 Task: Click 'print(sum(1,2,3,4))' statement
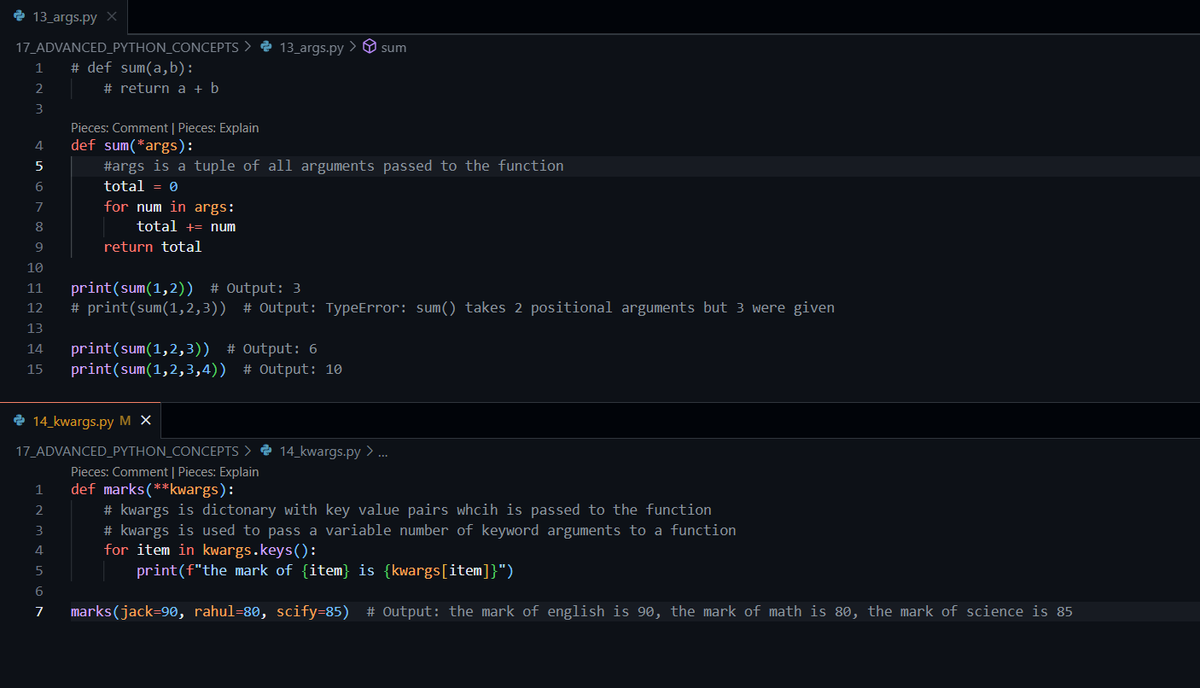tap(148, 369)
